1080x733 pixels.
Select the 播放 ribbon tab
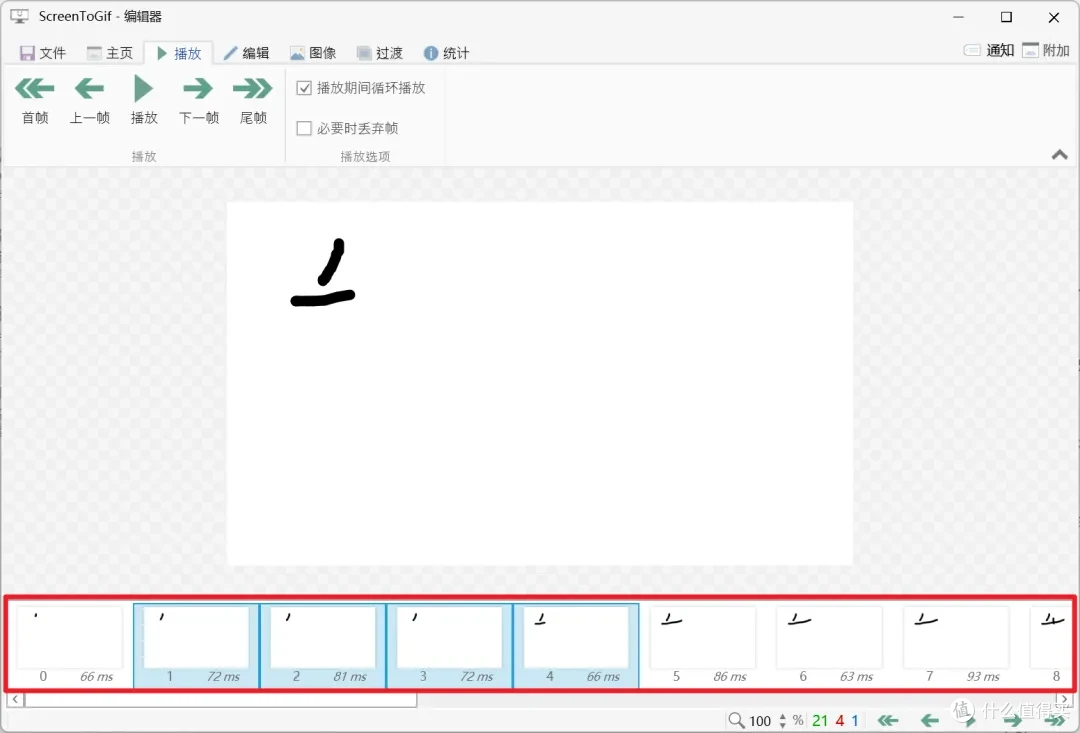pyautogui.click(x=178, y=53)
